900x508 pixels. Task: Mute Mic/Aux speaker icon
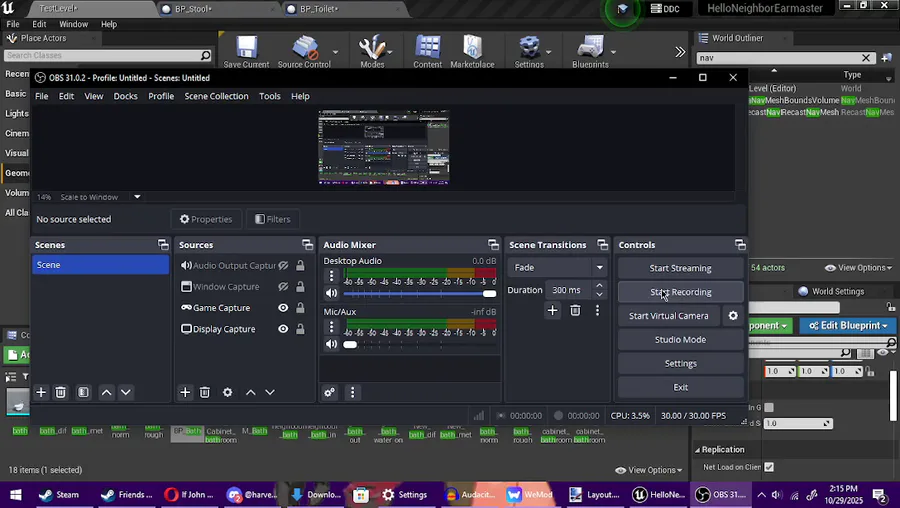tap(331, 344)
